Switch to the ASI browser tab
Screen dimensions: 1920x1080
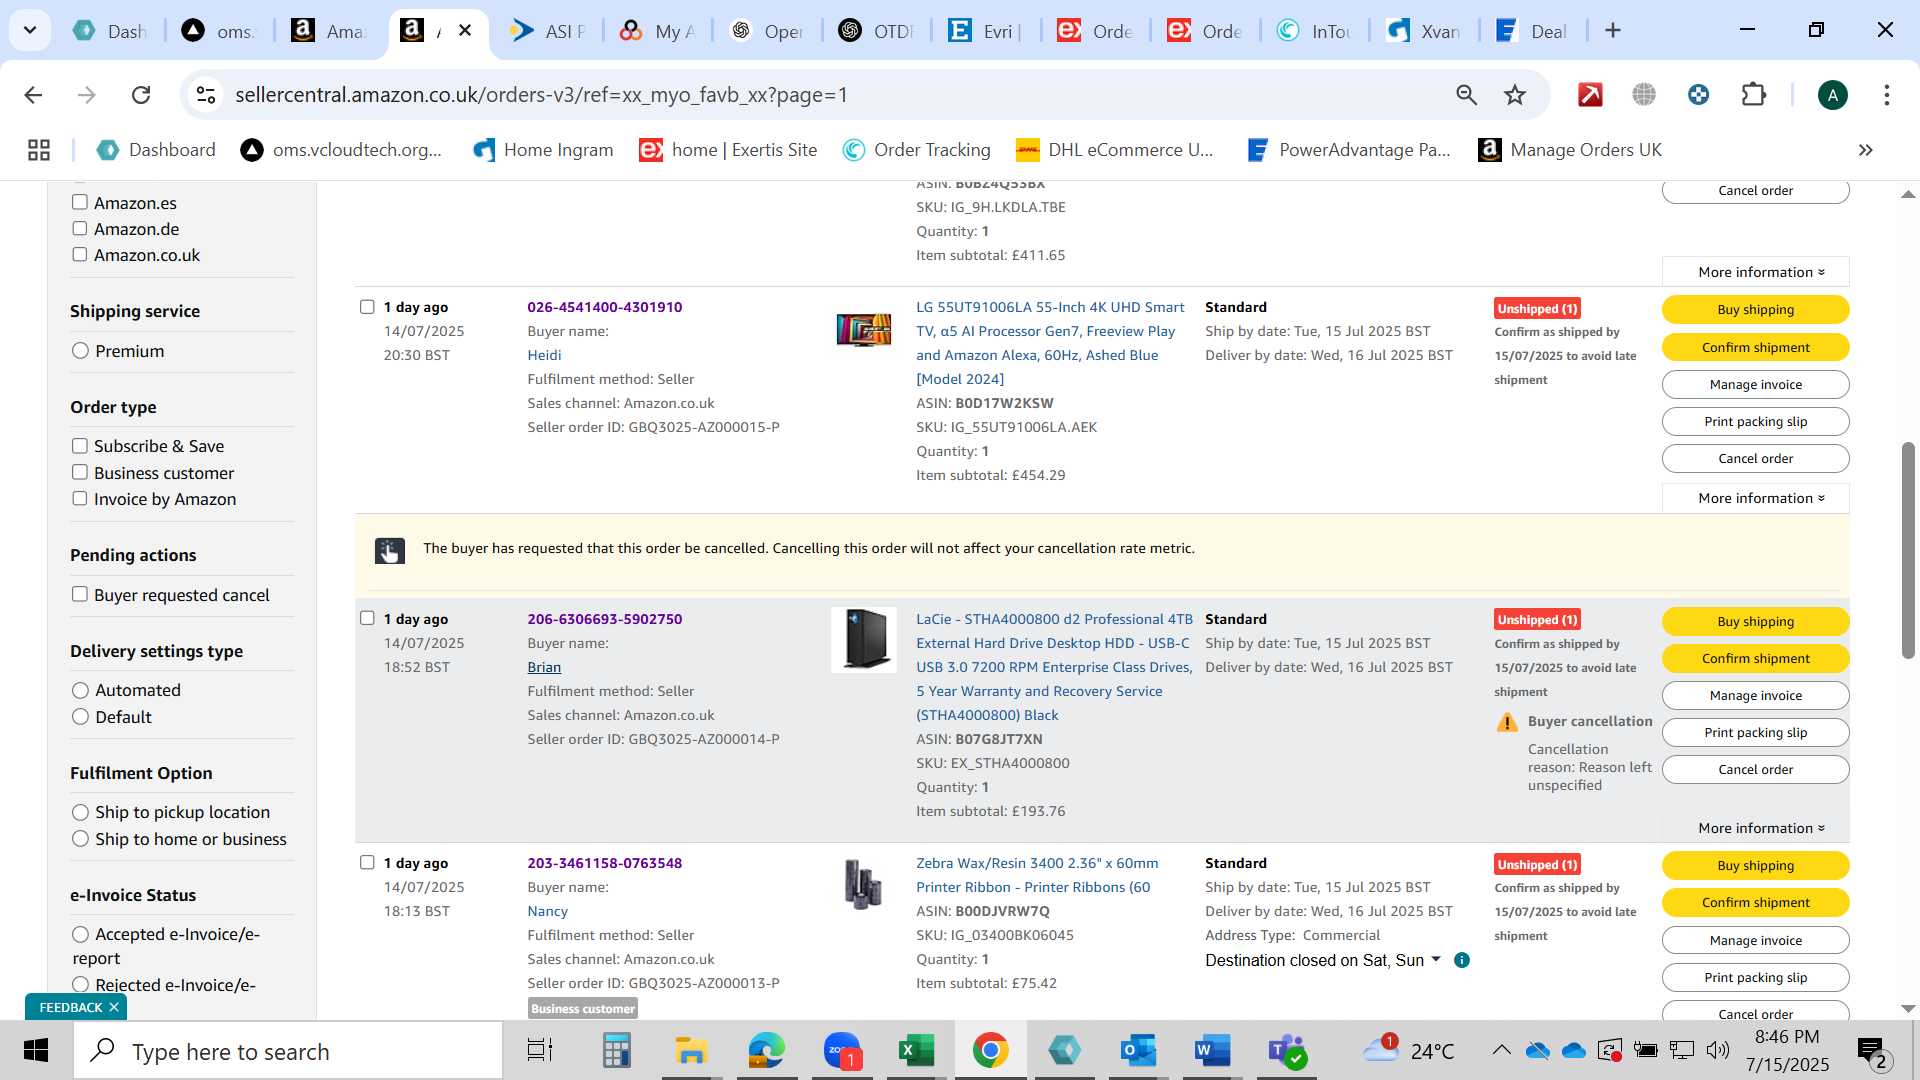548,31
